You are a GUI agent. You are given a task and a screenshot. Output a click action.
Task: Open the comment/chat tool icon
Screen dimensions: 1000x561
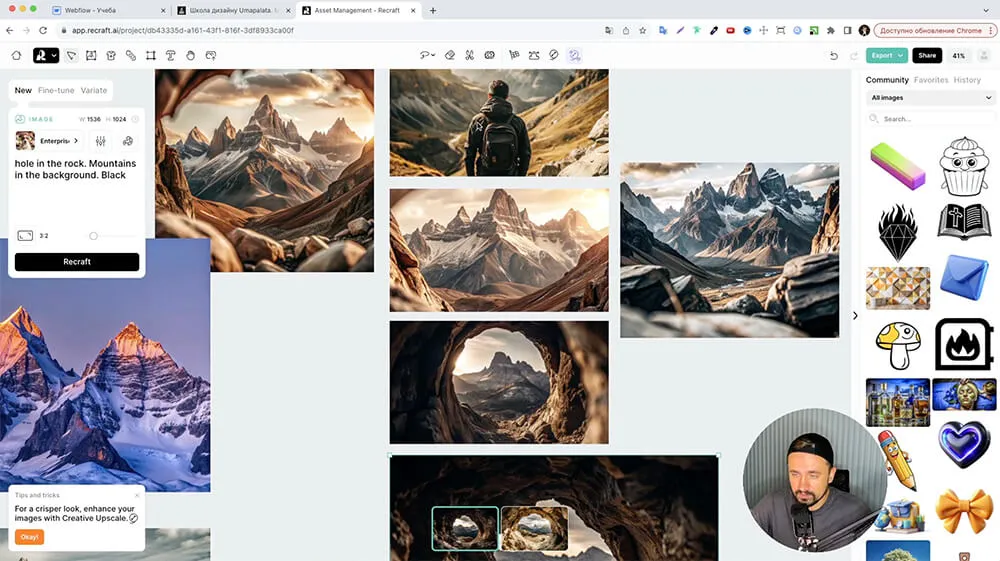pos(210,55)
